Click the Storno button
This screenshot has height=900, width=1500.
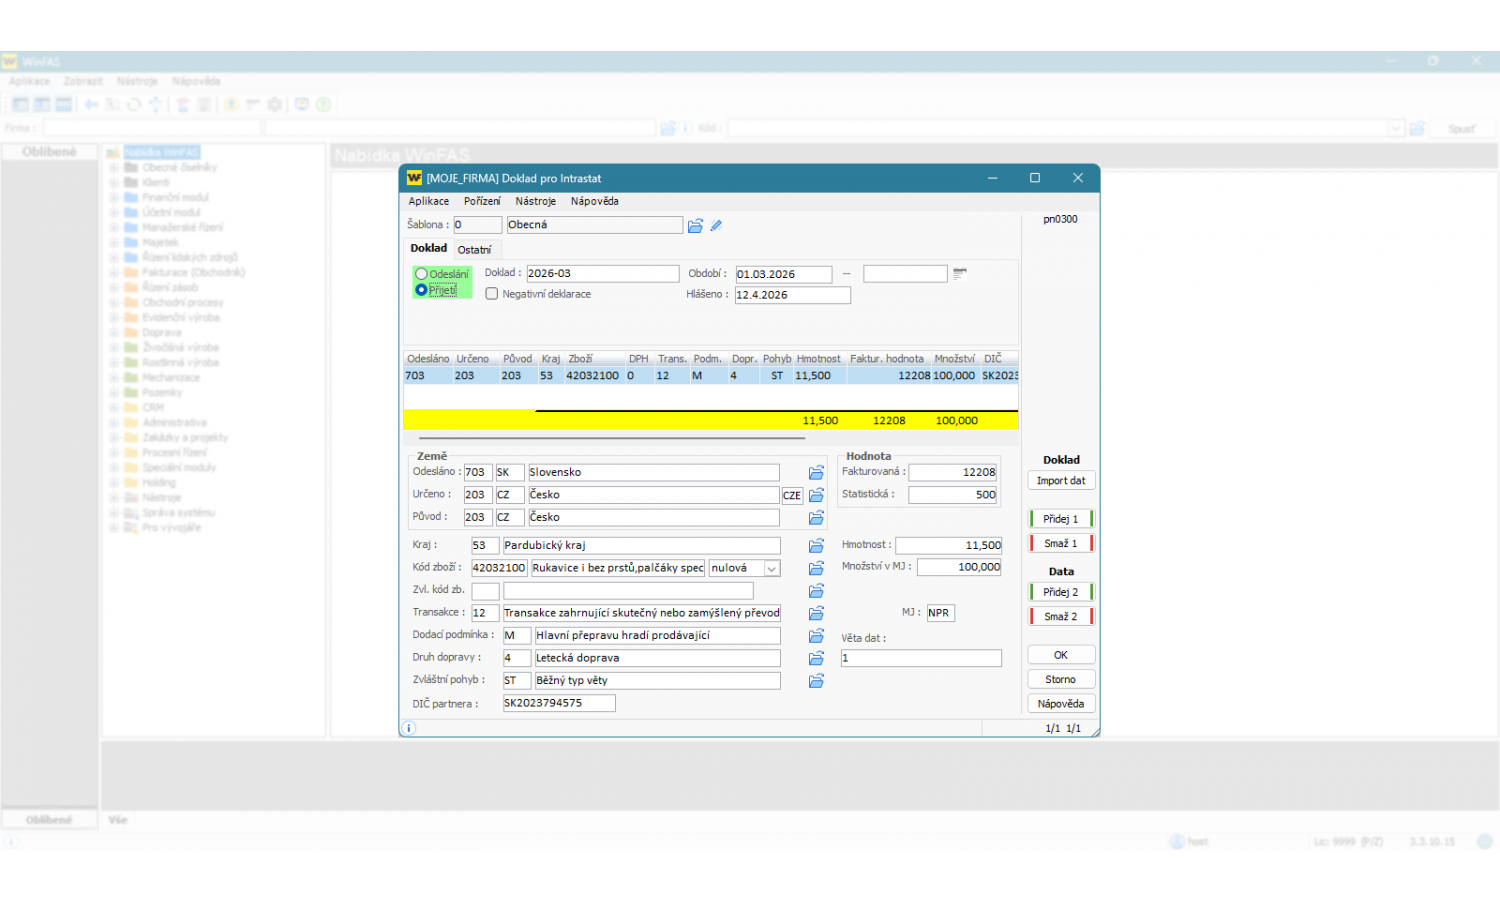click(x=1061, y=680)
